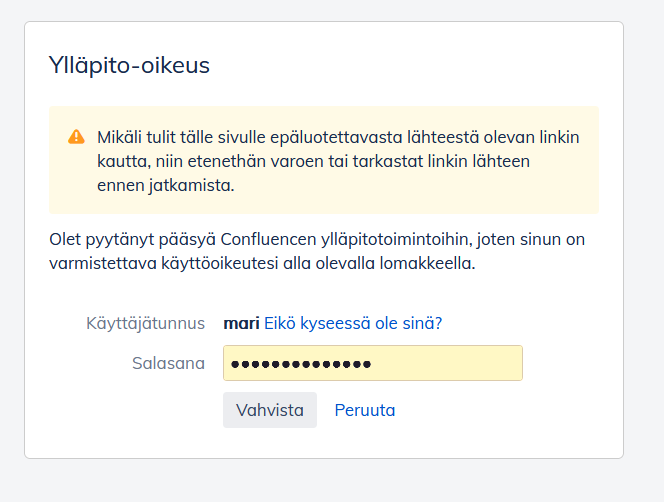Click the bold username mari
The height and width of the screenshot is (502, 664).
tap(240, 323)
